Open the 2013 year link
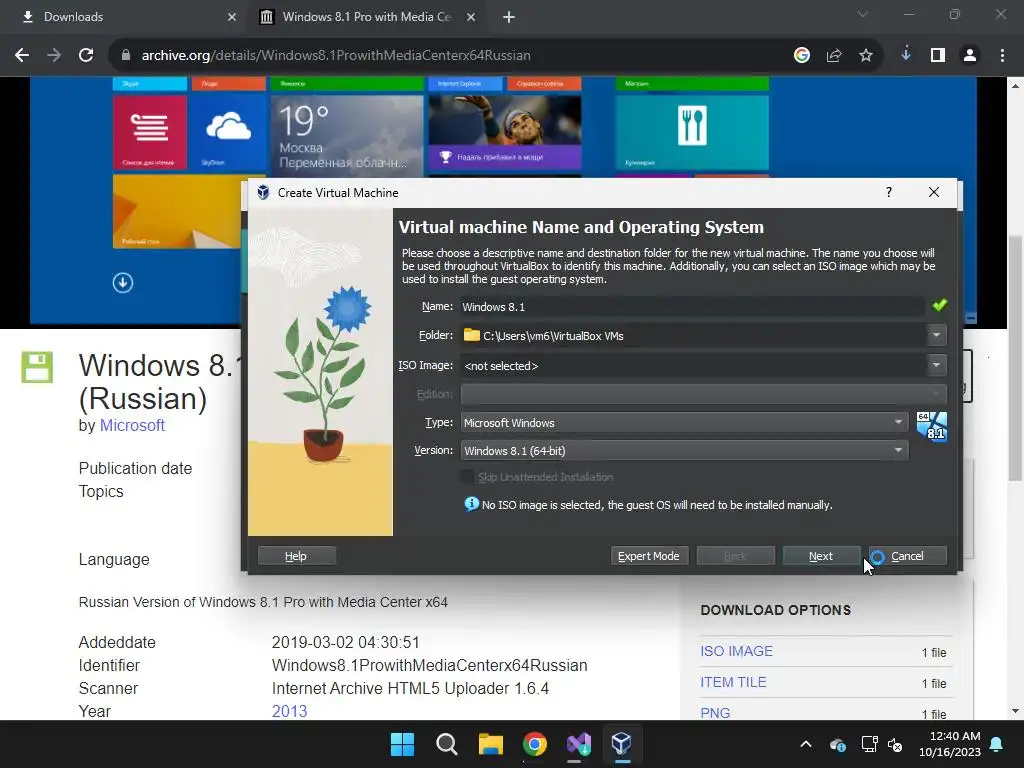The width and height of the screenshot is (1024, 768). point(289,711)
